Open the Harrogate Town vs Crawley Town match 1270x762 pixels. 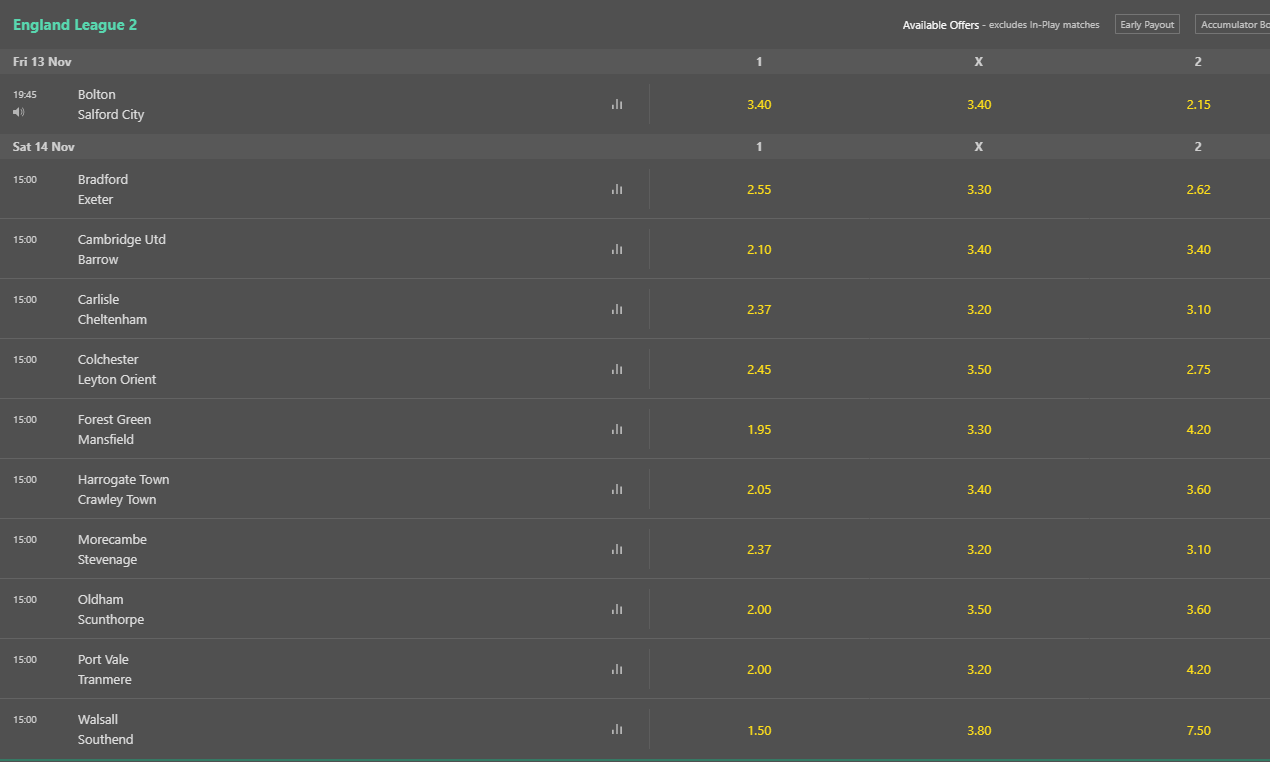[x=123, y=489]
